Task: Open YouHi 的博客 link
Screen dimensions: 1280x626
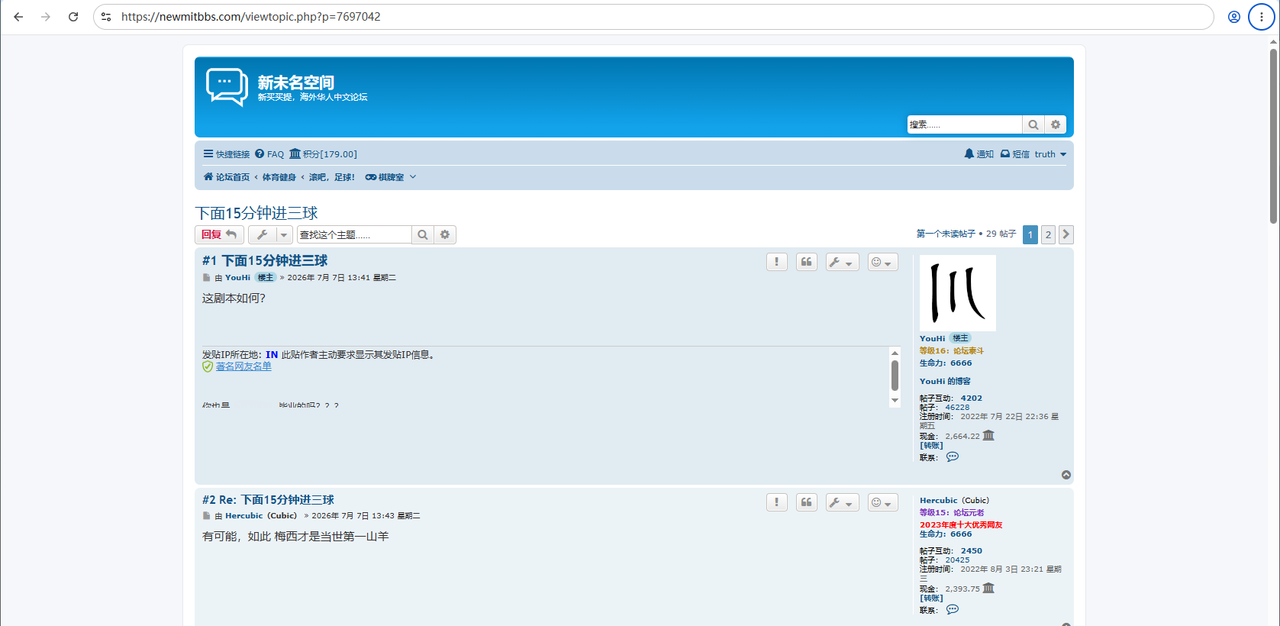Action: pyautogui.click(x=945, y=381)
